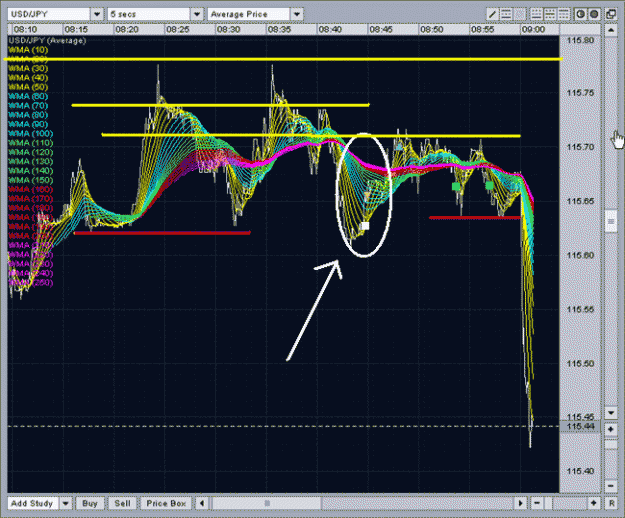Click the darker round clock toolbar icon
Image resolution: width=625 pixels, height=518 pixels.
point(594,14)
